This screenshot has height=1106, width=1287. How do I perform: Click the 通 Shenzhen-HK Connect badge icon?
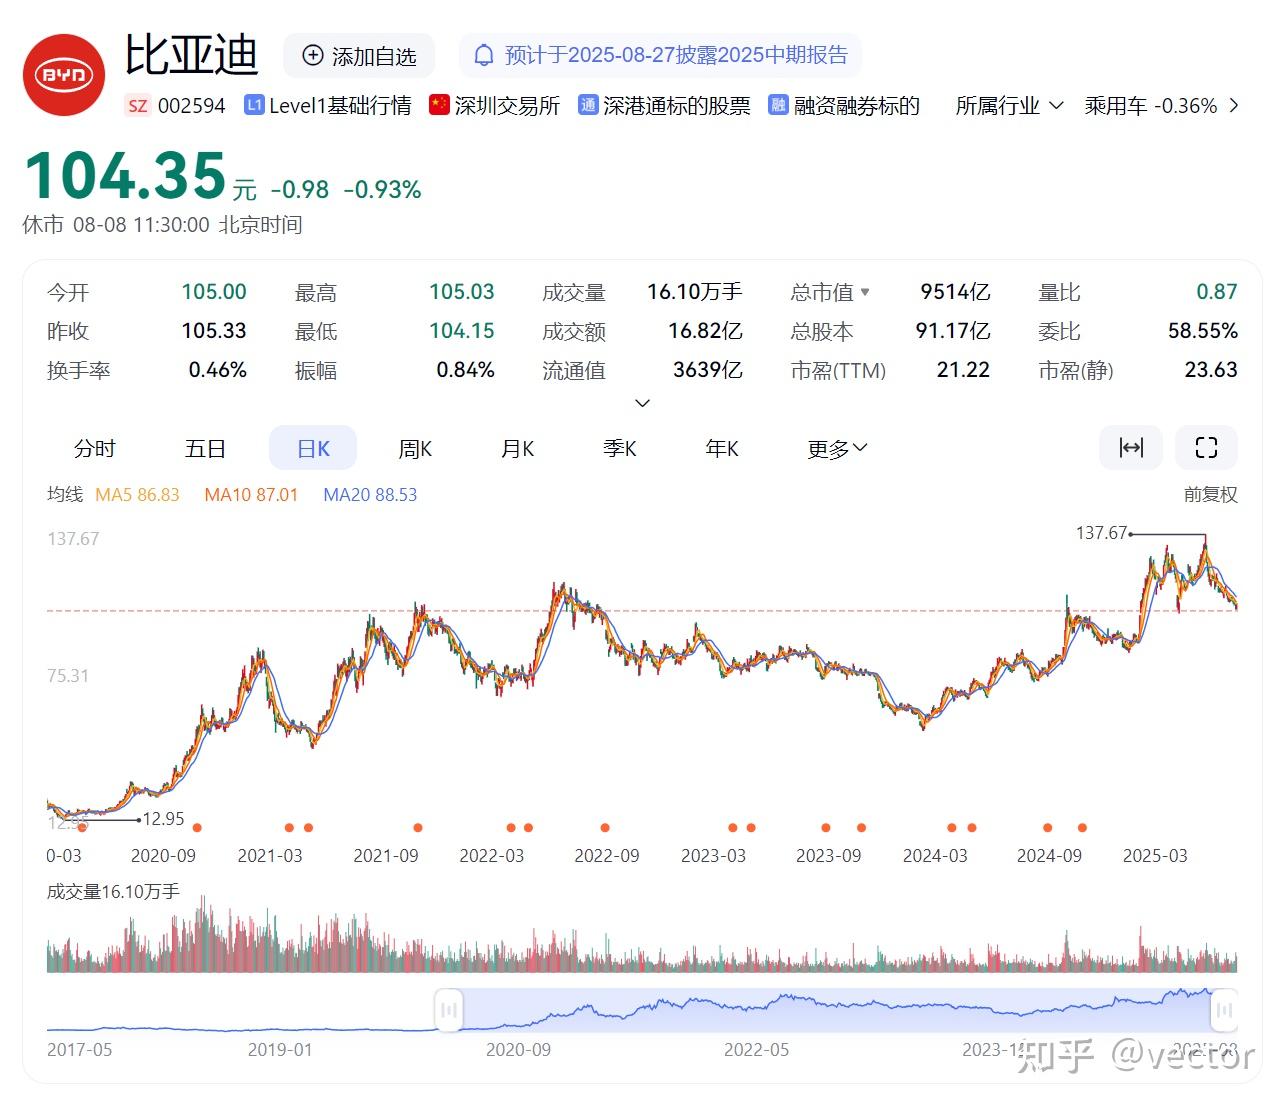[x=588, y=105]
